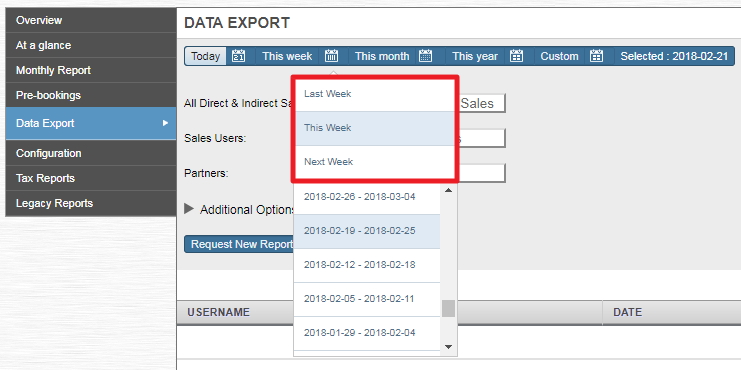
Task: Pick week 2018-02-19 - 2018-02-25
Action: (x=367, y=231)
